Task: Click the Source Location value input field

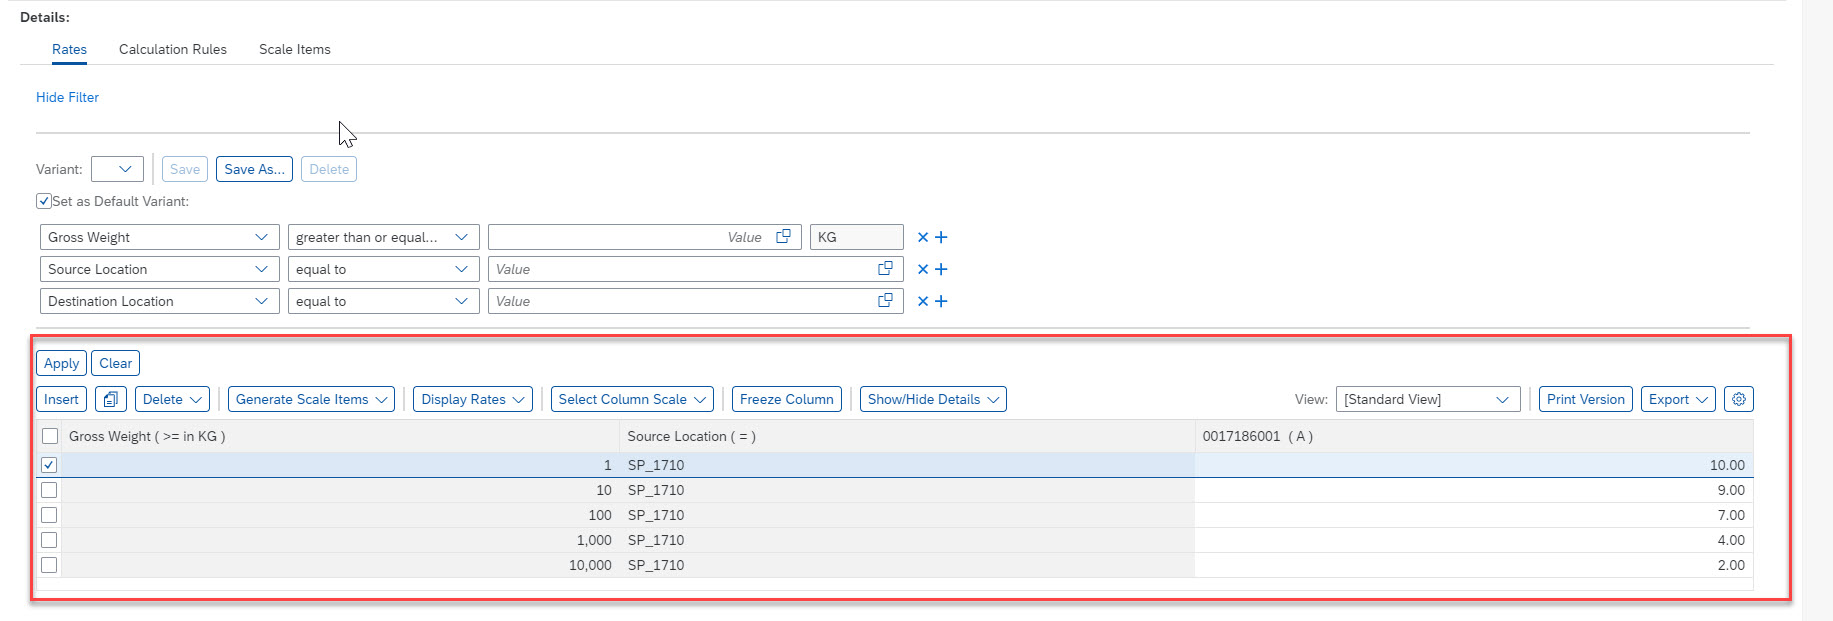Action: tap(680, 269)
